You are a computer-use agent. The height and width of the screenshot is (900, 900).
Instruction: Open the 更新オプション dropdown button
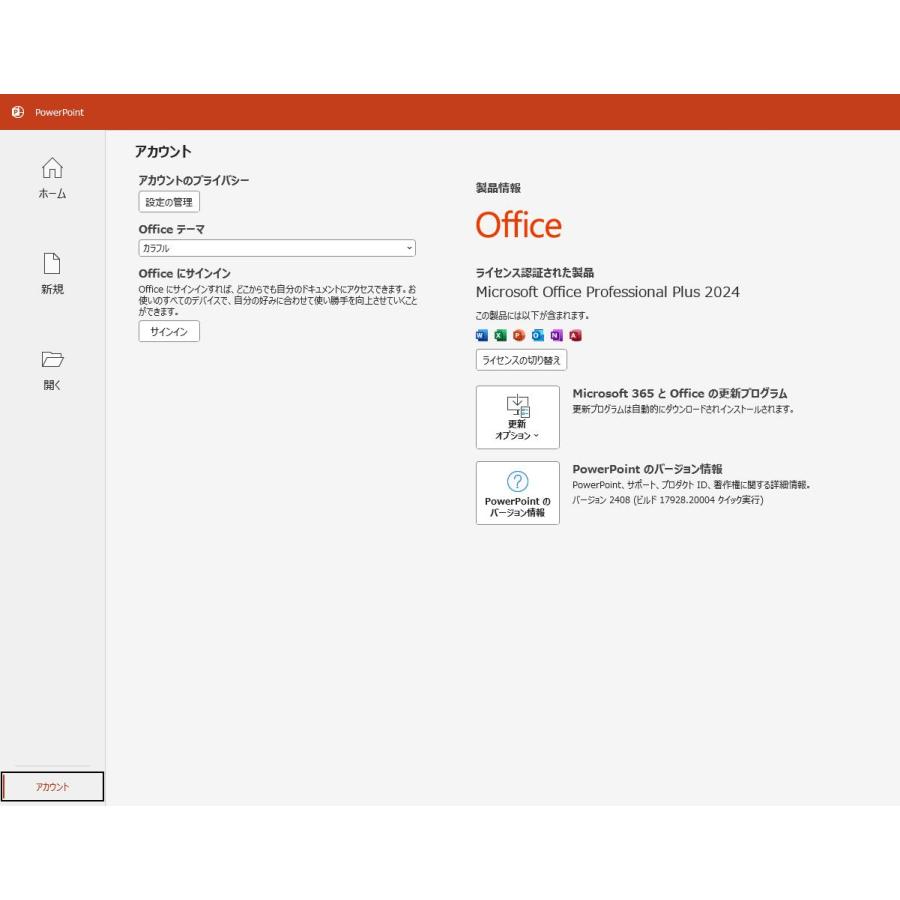[x=518, y=417]
